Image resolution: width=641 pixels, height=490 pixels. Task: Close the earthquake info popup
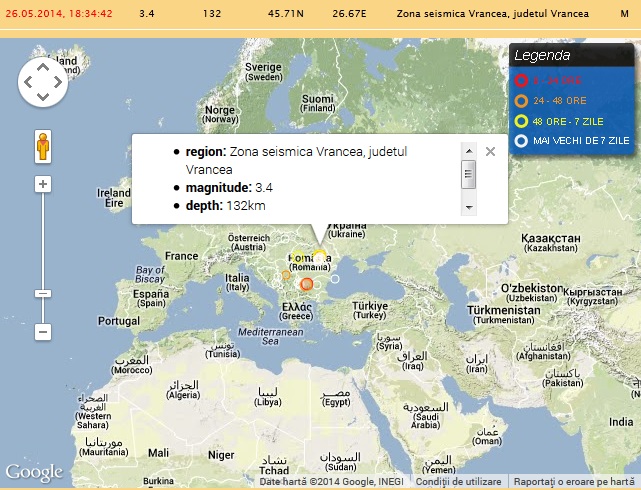(490, 152)
